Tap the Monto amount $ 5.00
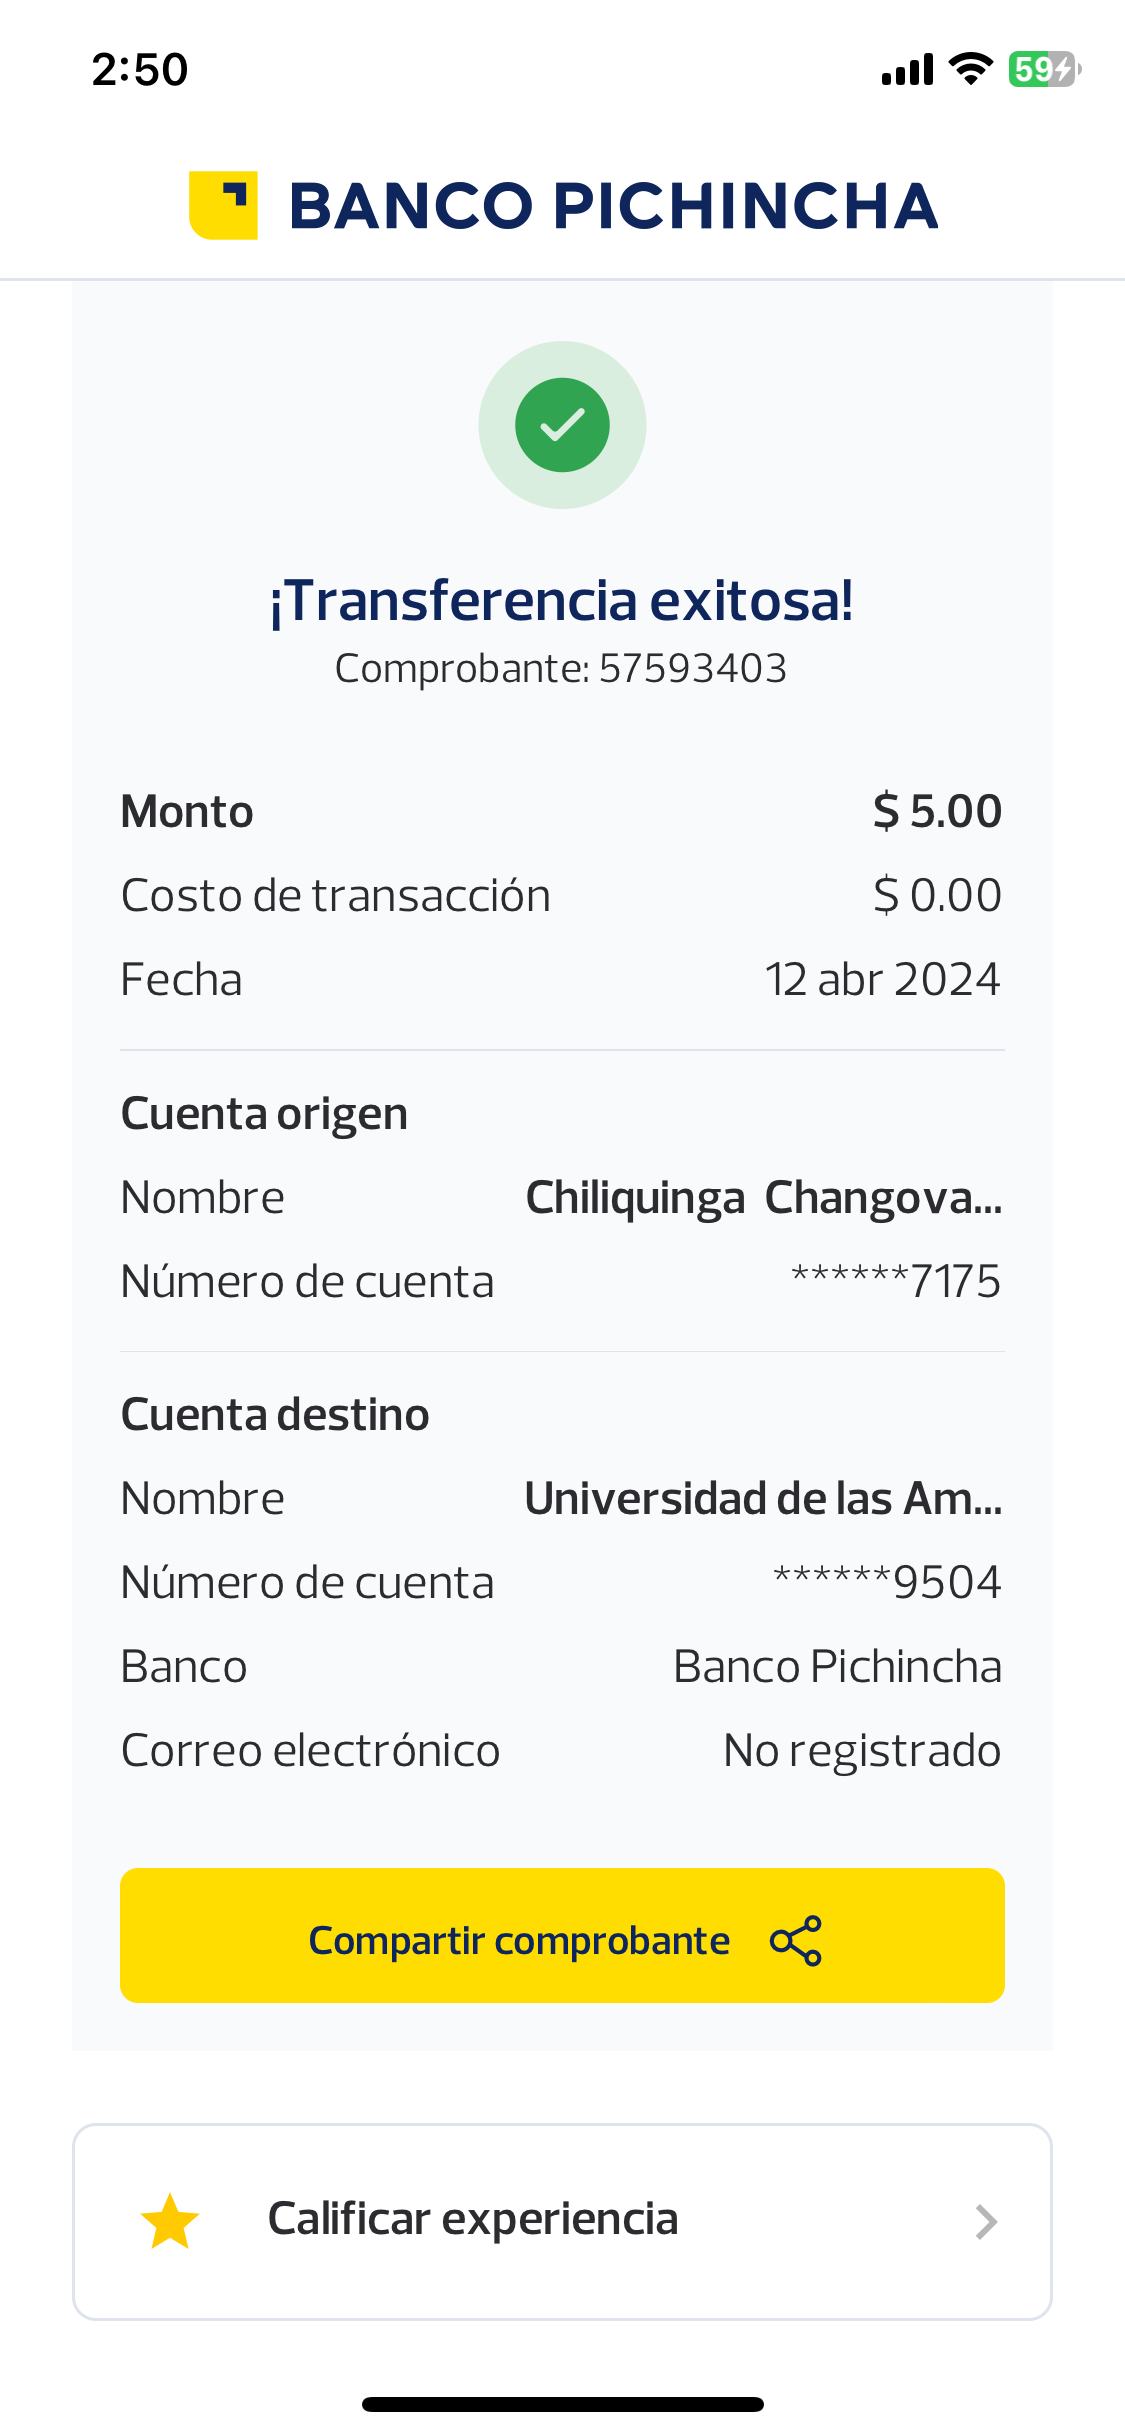The image size is (1125, 2436). 937,811
